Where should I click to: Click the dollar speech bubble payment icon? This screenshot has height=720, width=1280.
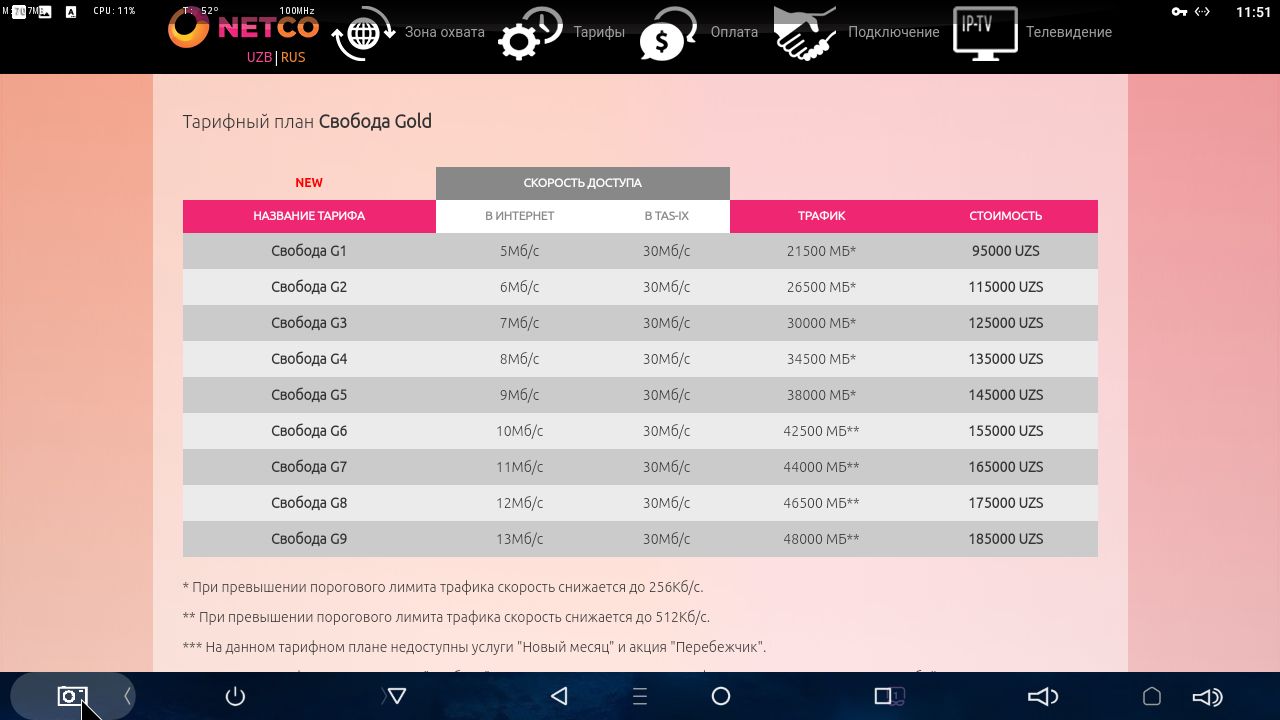[669, 34]
